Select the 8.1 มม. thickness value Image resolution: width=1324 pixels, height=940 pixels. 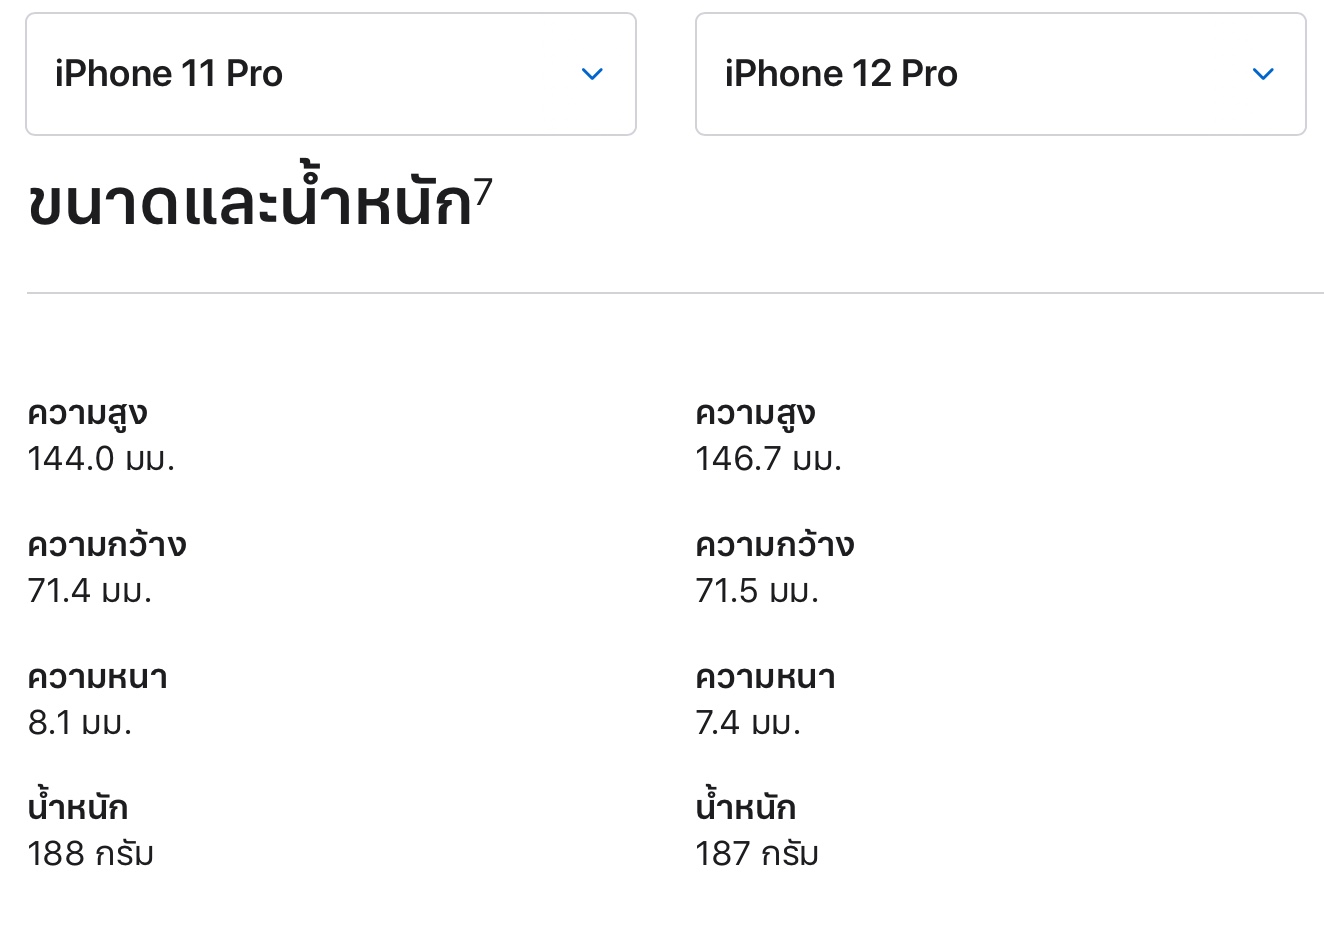[x=80, y=722]
